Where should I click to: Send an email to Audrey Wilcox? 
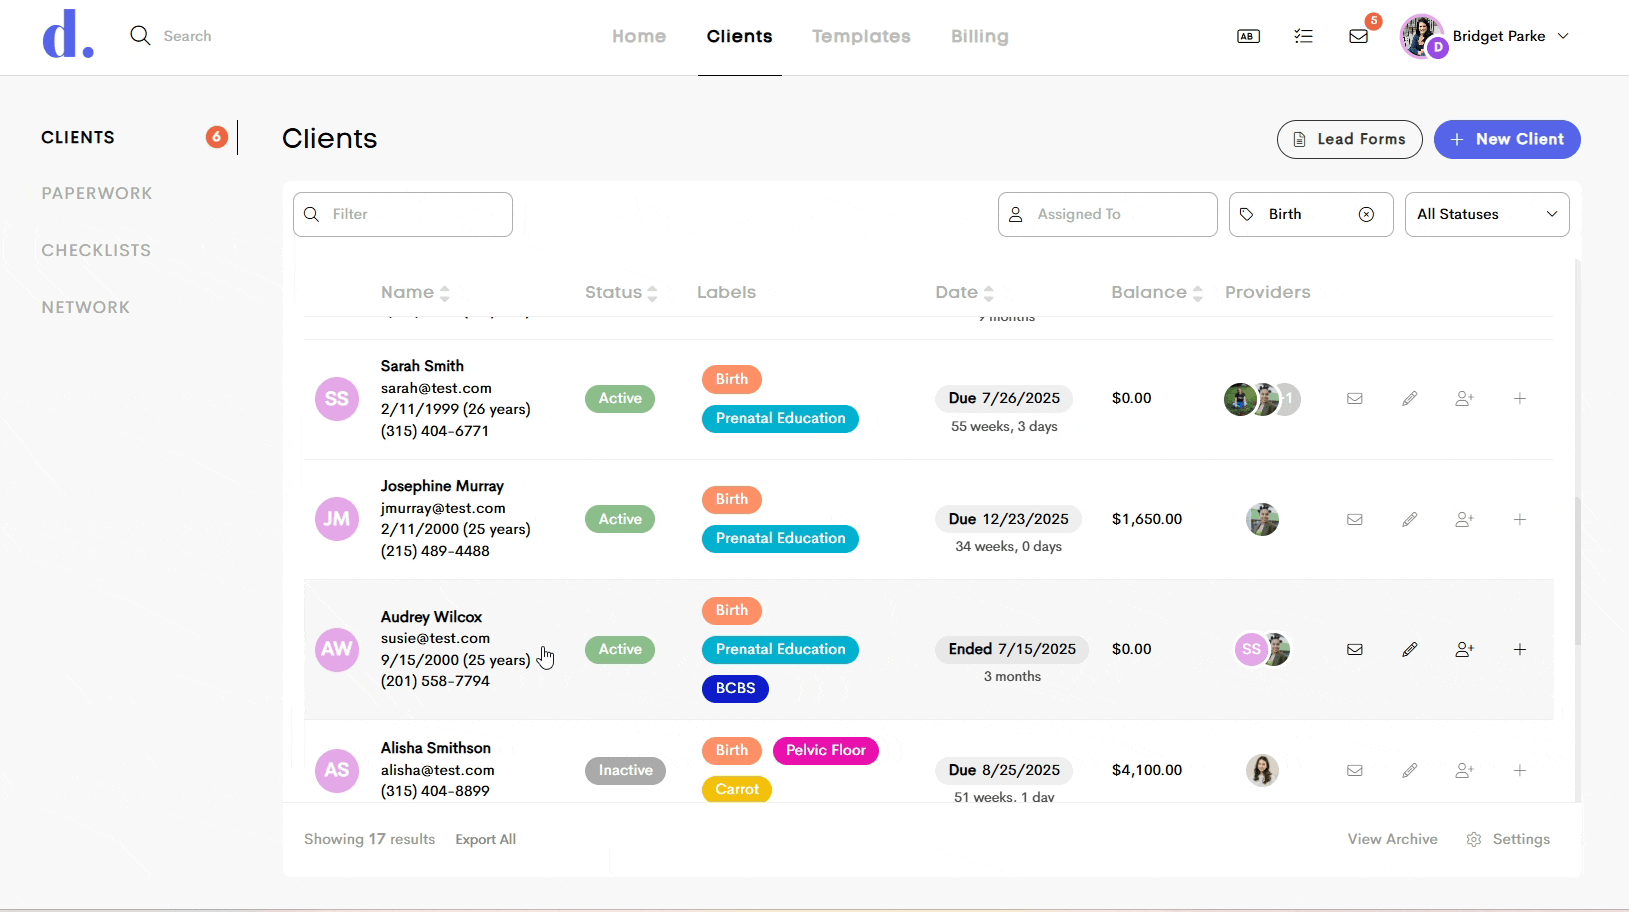(x=1355, y=649)
